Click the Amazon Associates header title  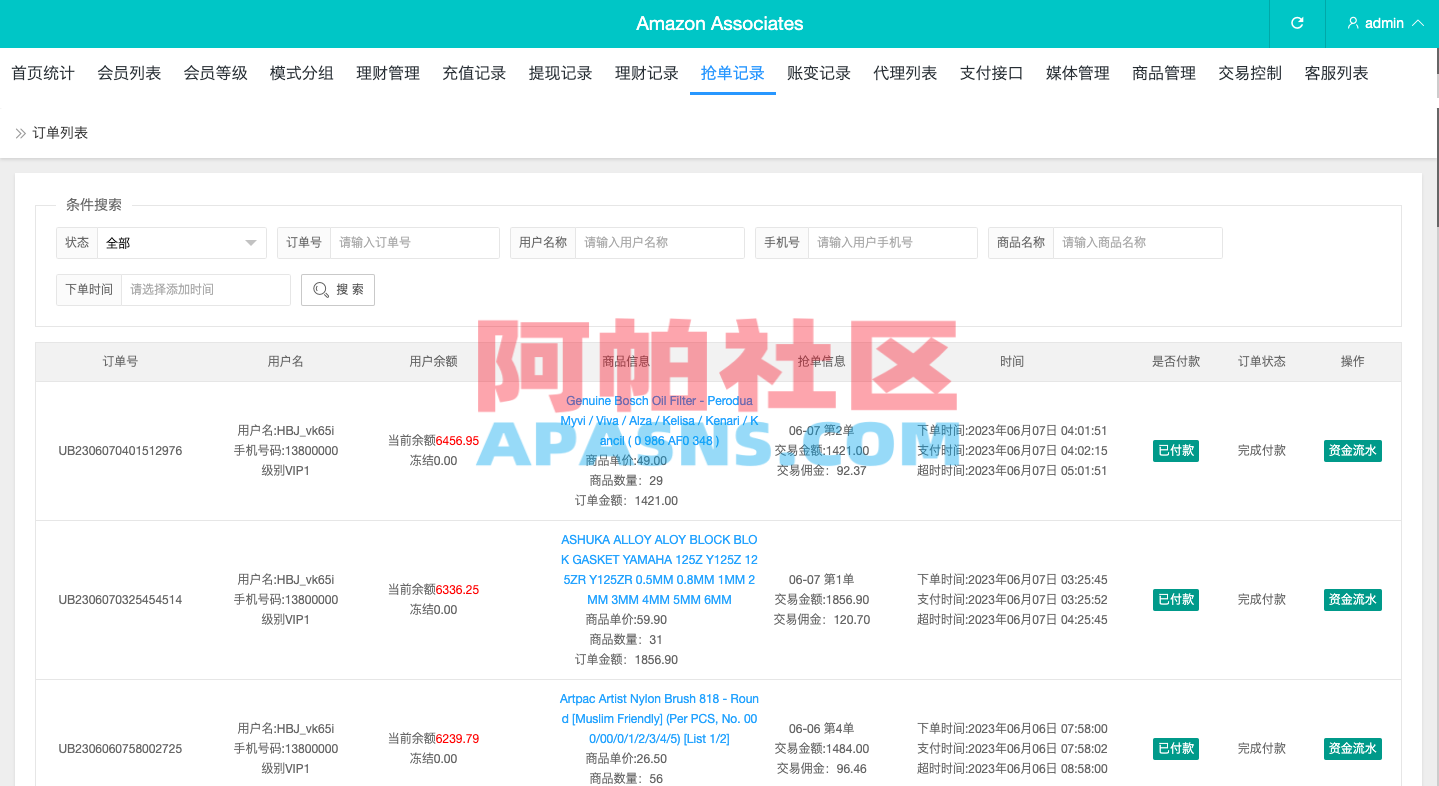coord(720,23)
